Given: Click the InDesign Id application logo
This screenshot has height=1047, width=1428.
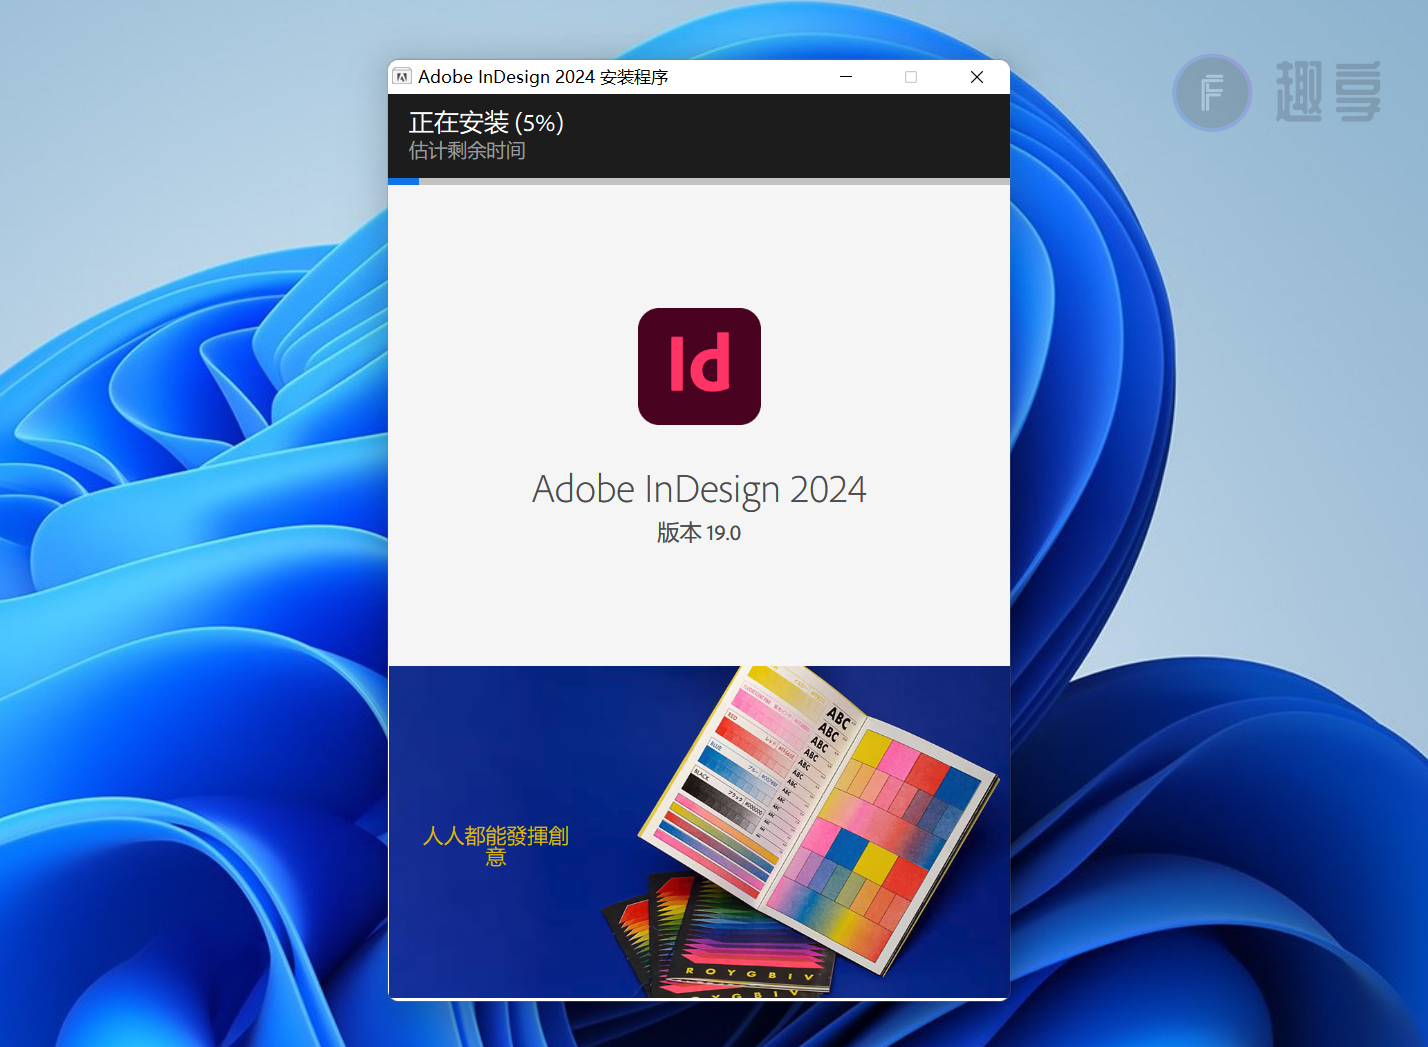Looking at the screenshot, I should coord(699,366).
